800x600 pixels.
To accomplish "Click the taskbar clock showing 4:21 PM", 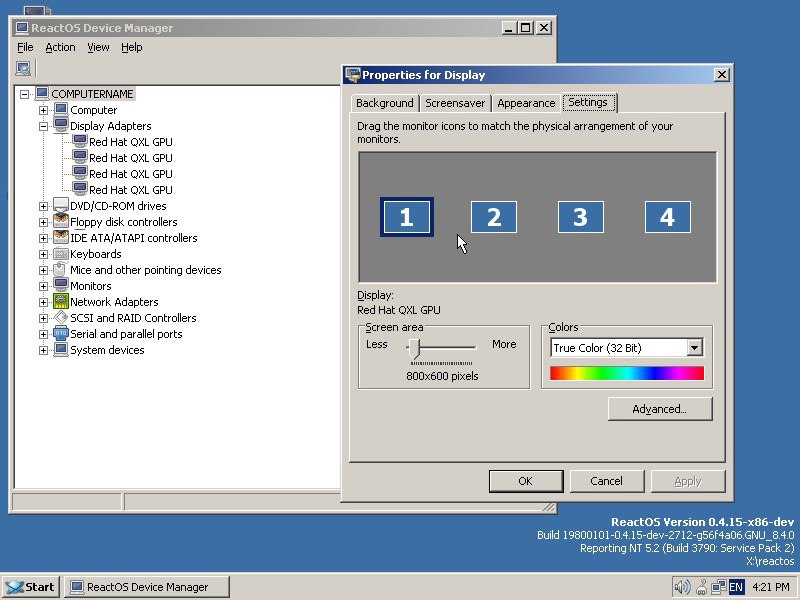I will coord(770,587).
